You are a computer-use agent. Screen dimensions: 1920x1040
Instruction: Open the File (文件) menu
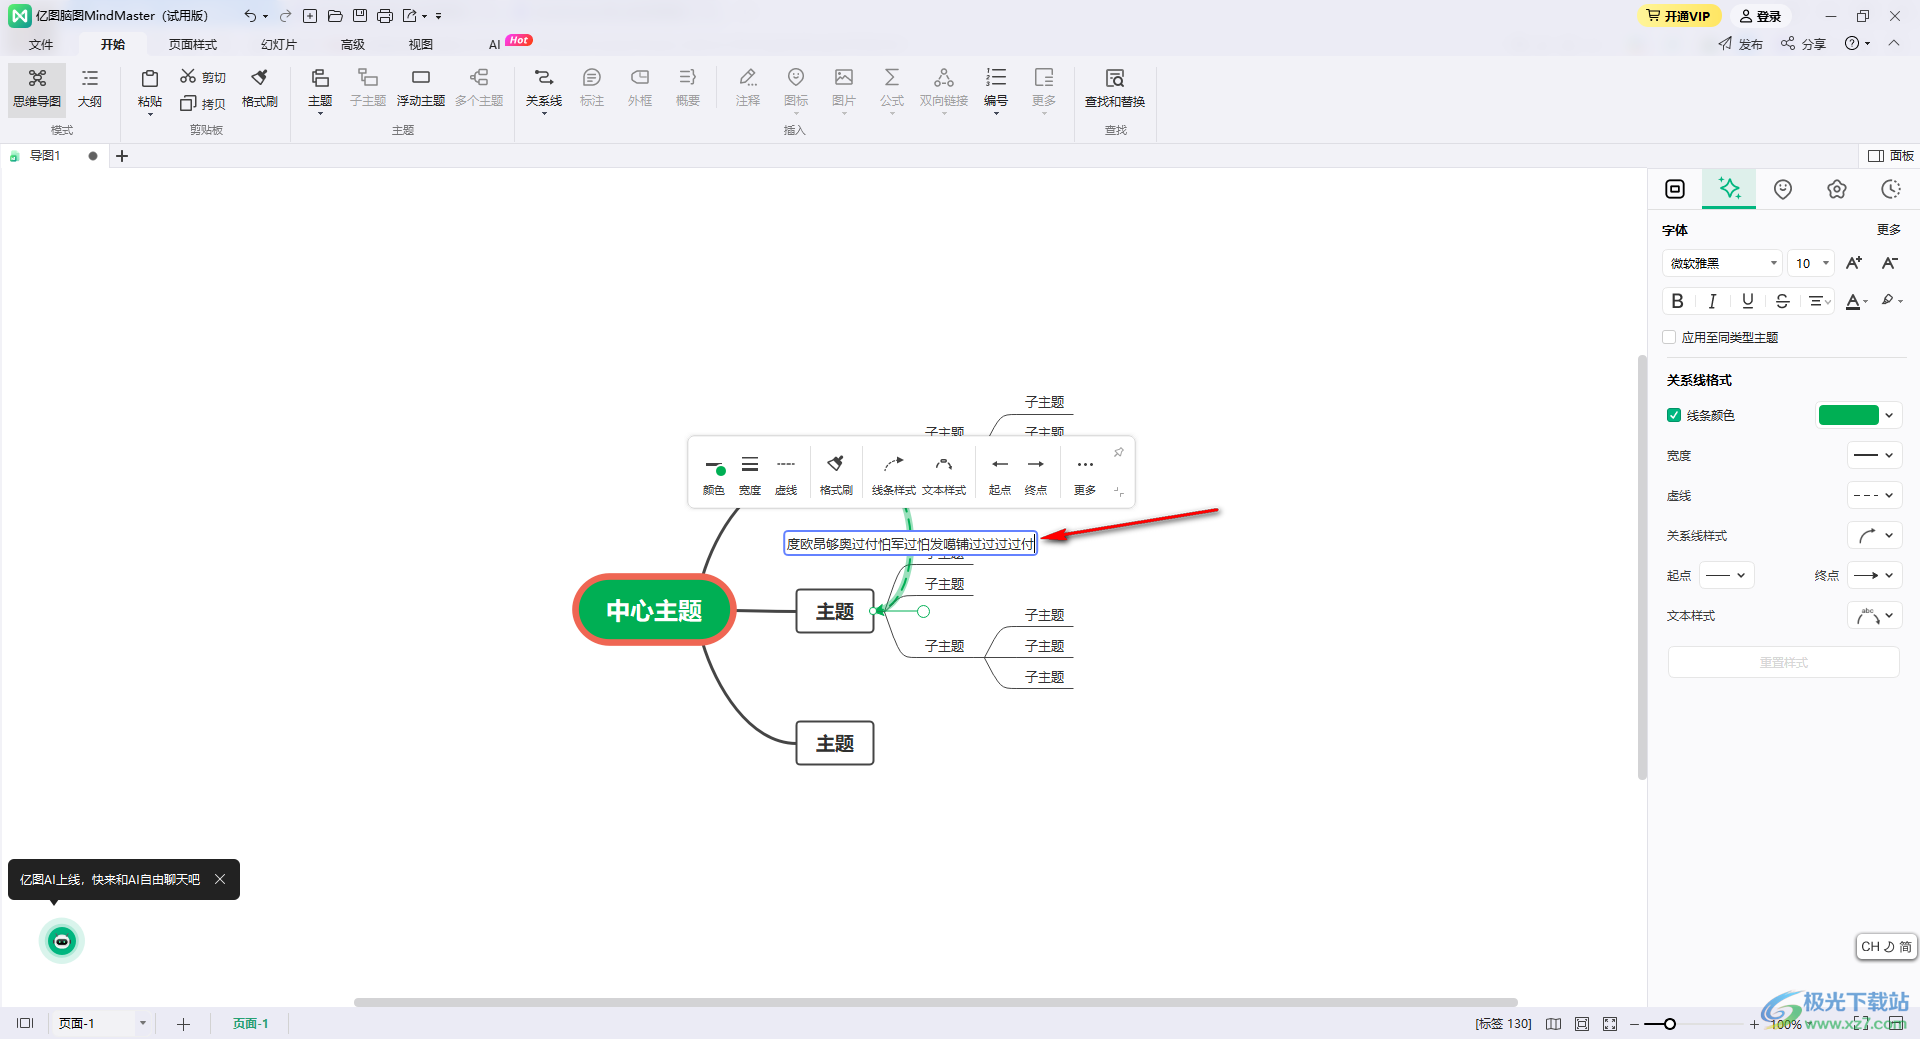41,44
